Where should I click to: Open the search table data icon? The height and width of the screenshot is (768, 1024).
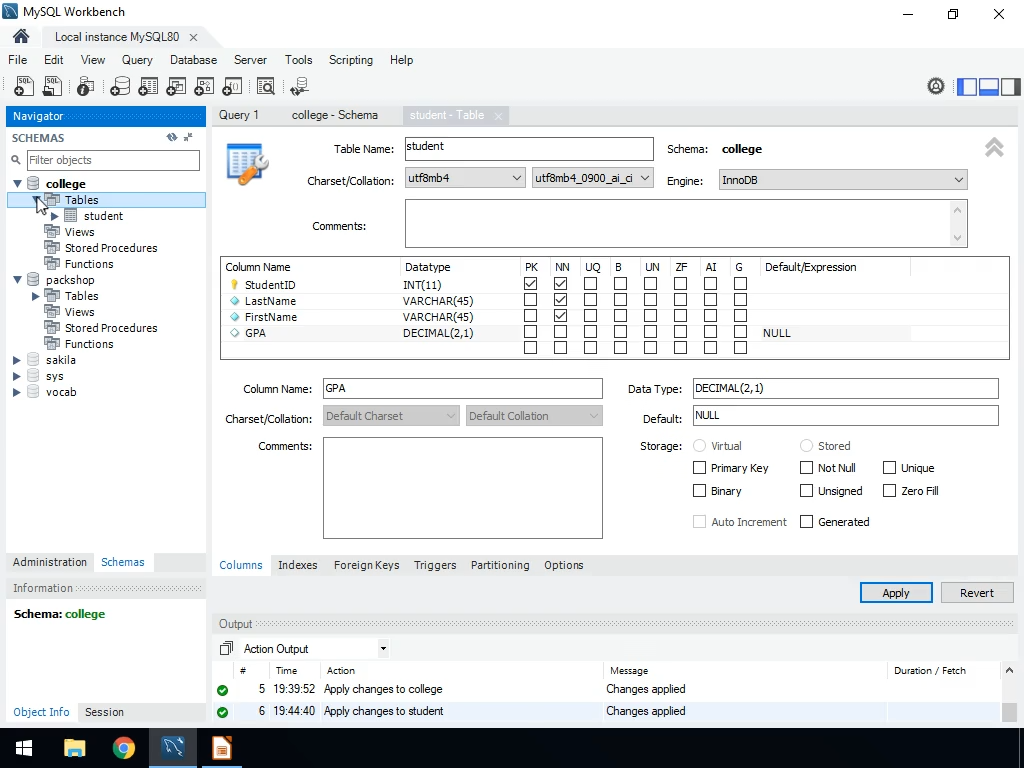265,87
